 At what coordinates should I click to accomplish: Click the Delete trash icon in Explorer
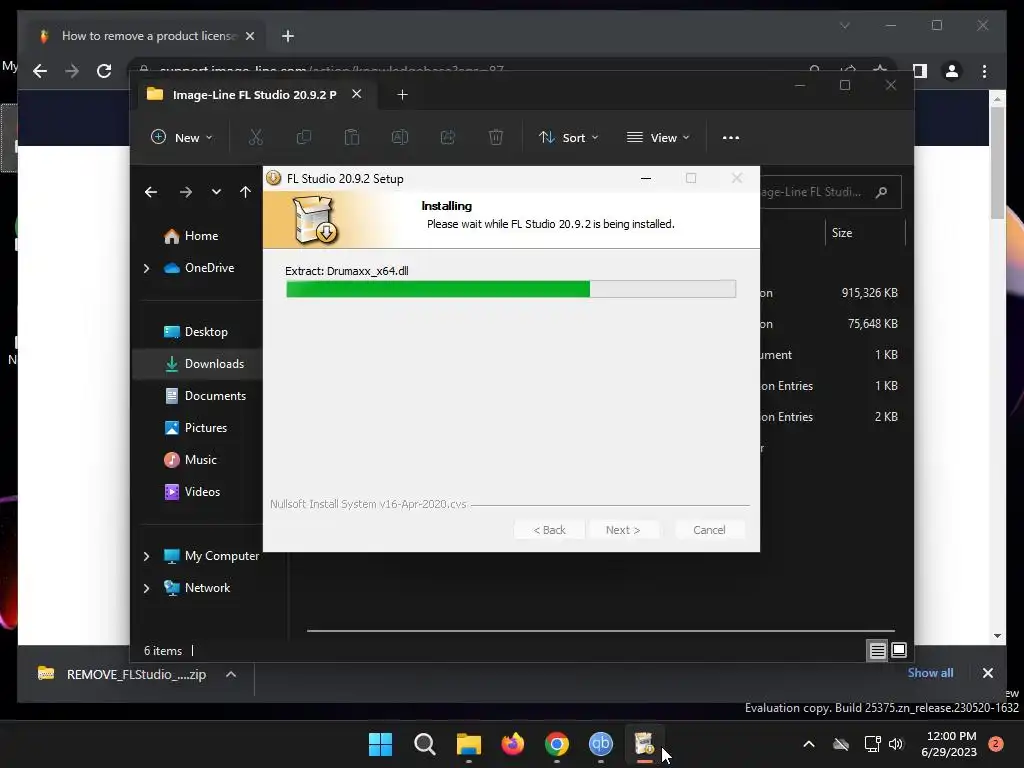[x=496, y=137]
